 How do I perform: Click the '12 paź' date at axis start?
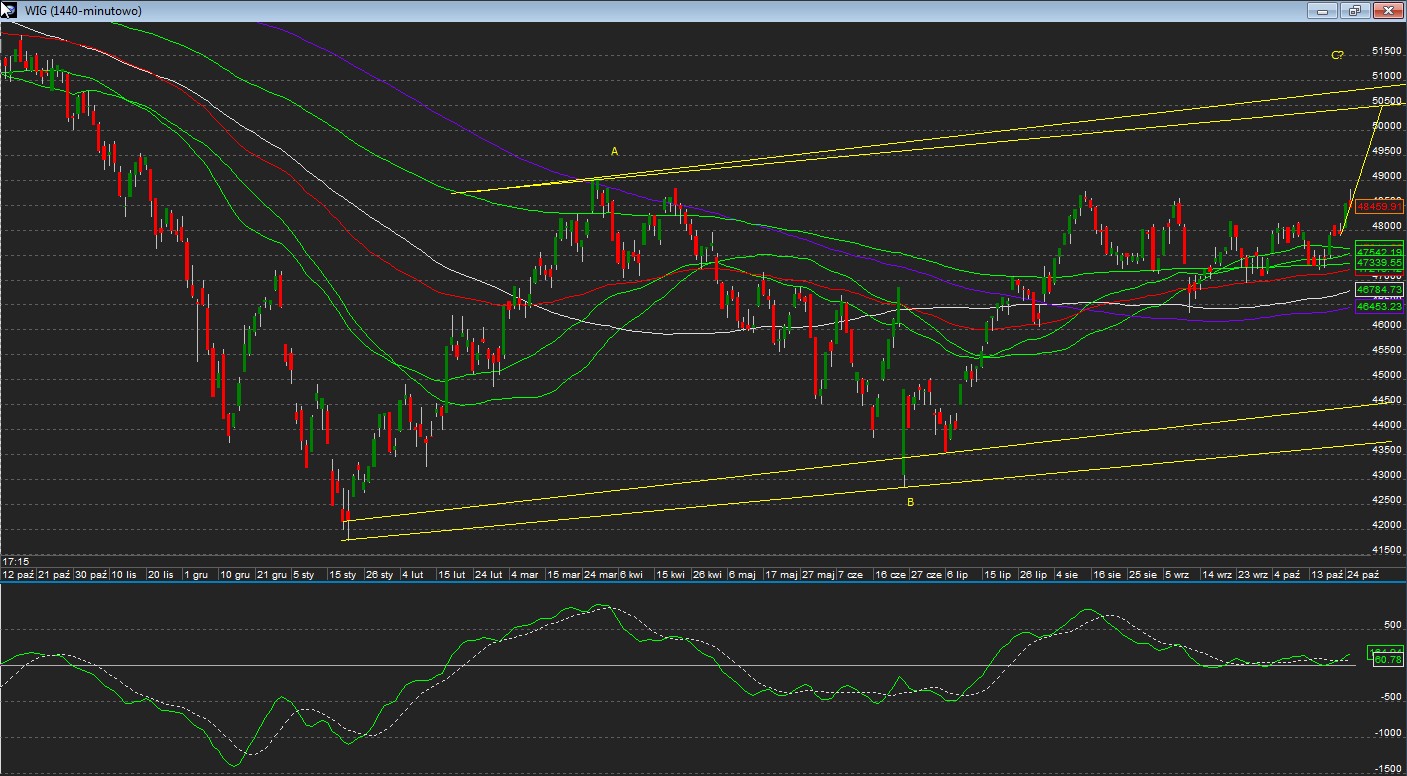click(x=19, y=575)
